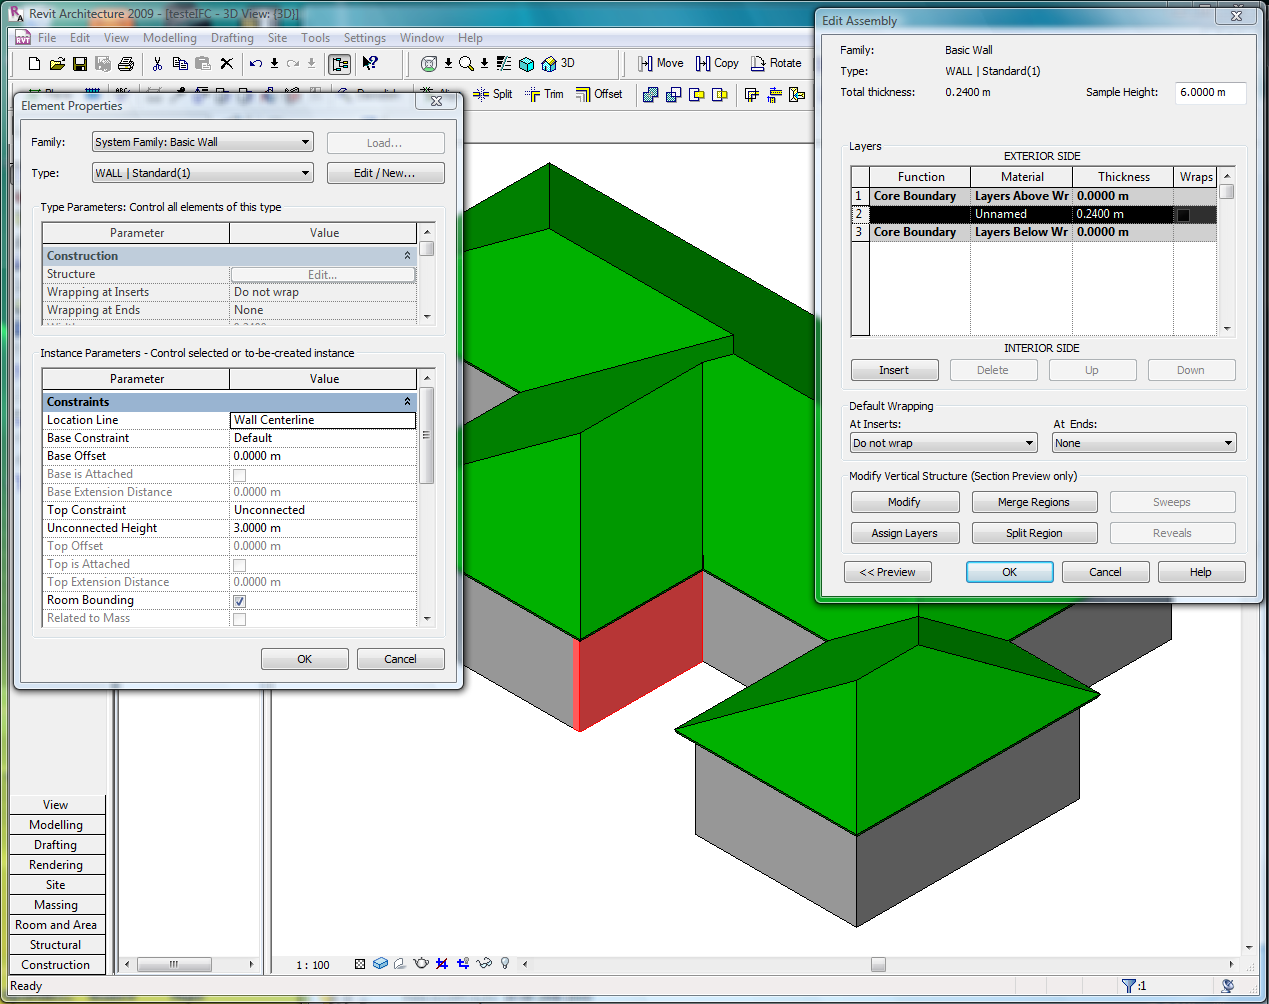Toggle the Top is Attached checkbox
The image size is (1269, 1004).
coord(239,565)
